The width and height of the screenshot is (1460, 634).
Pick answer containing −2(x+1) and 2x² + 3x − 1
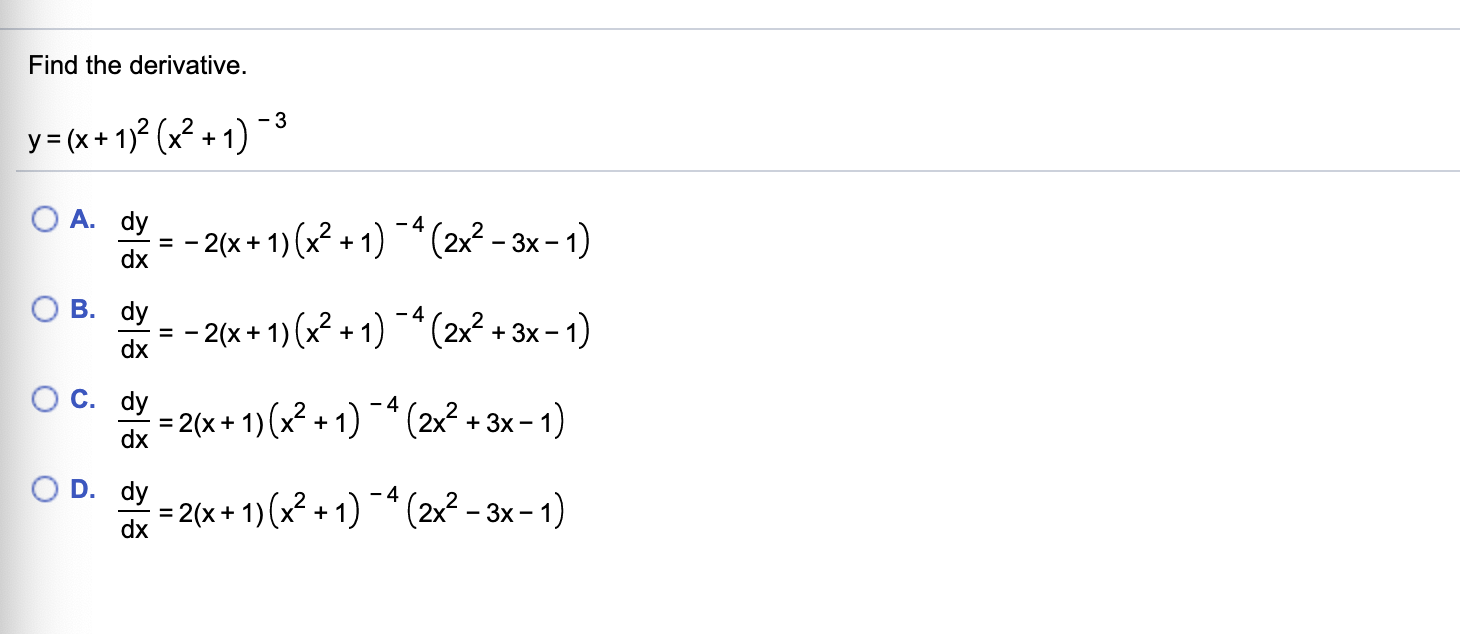44,310
